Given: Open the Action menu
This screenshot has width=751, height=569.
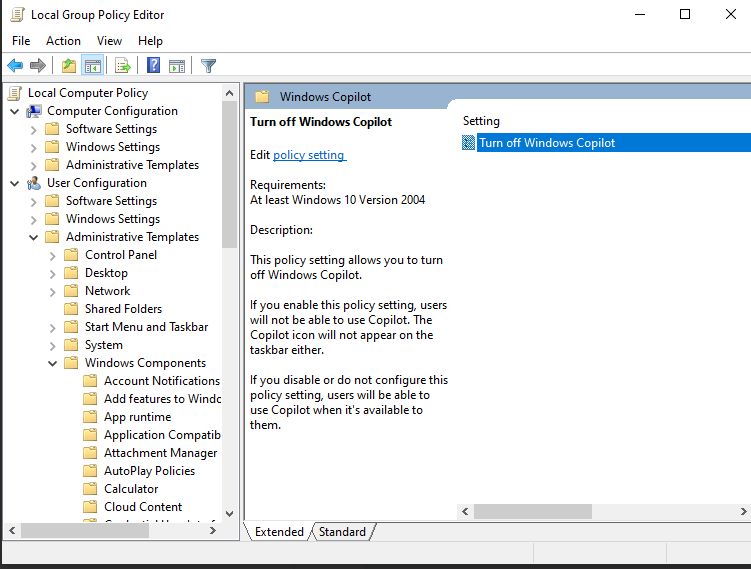Looking at the screenshot, I should (x=63, y=41).
